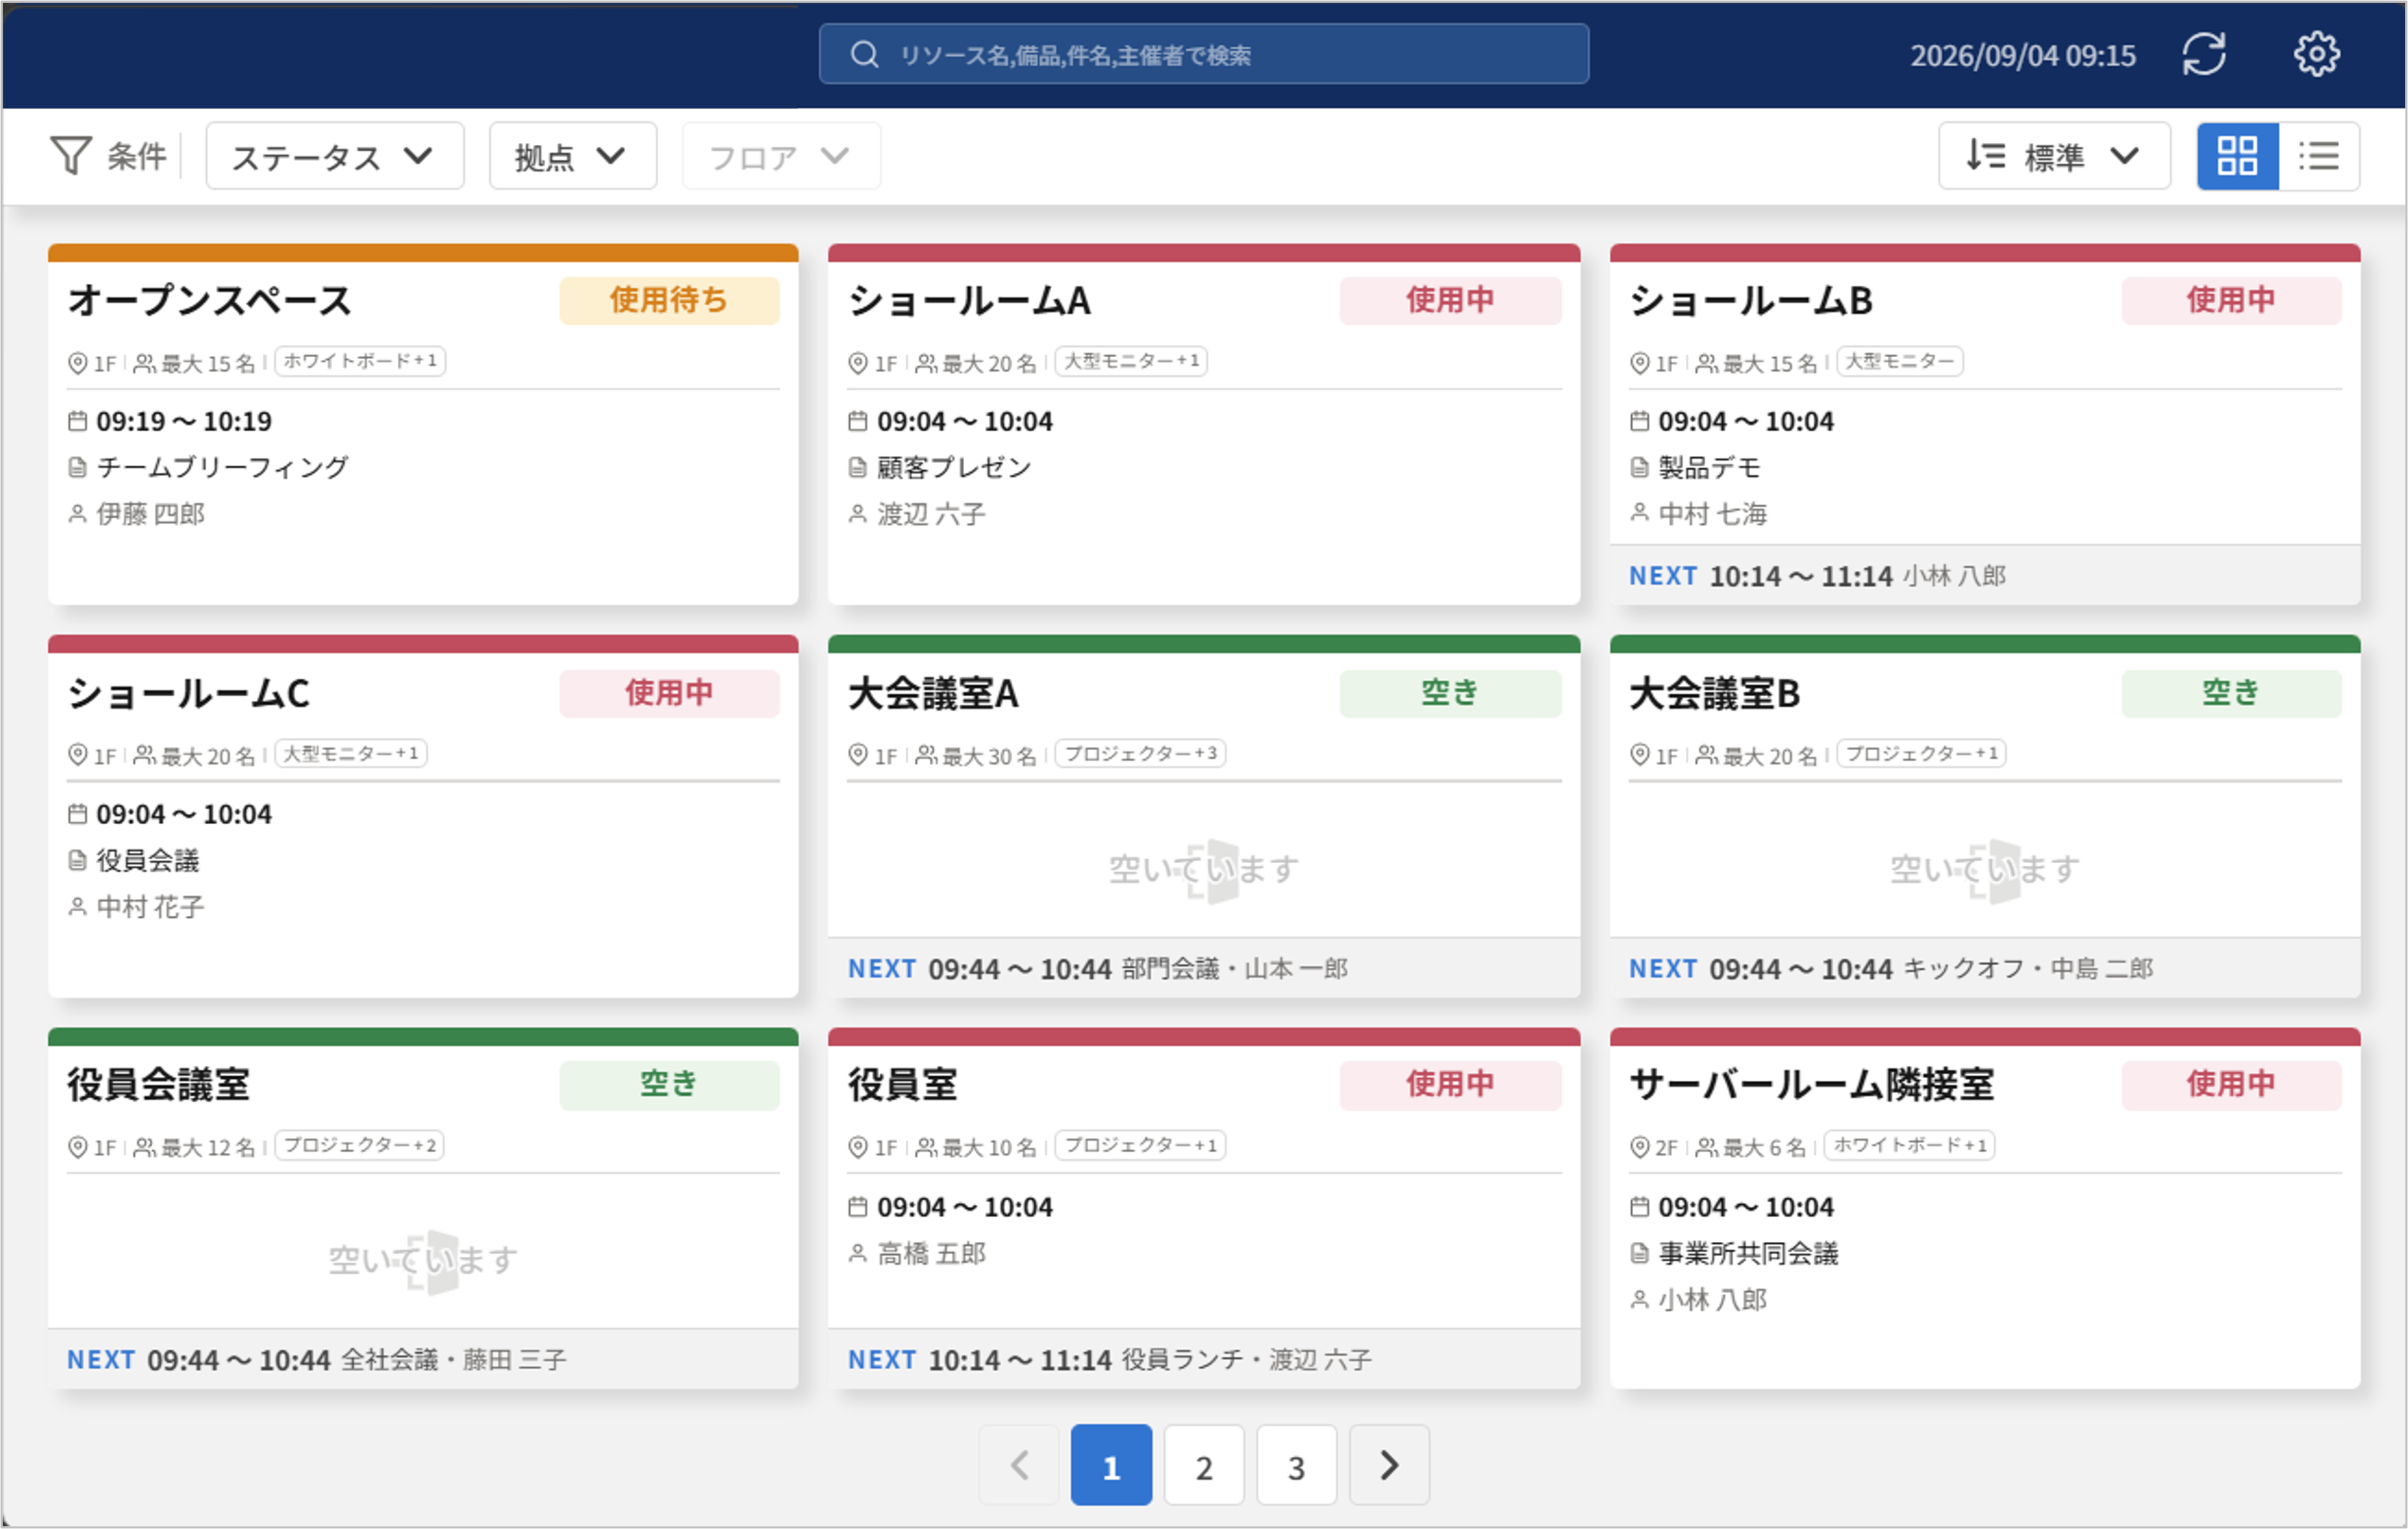Viewport: 2408px width, 1529px height.
Task: Click プロジェクター+3 equipment tag
Action: coord(1141,754)
